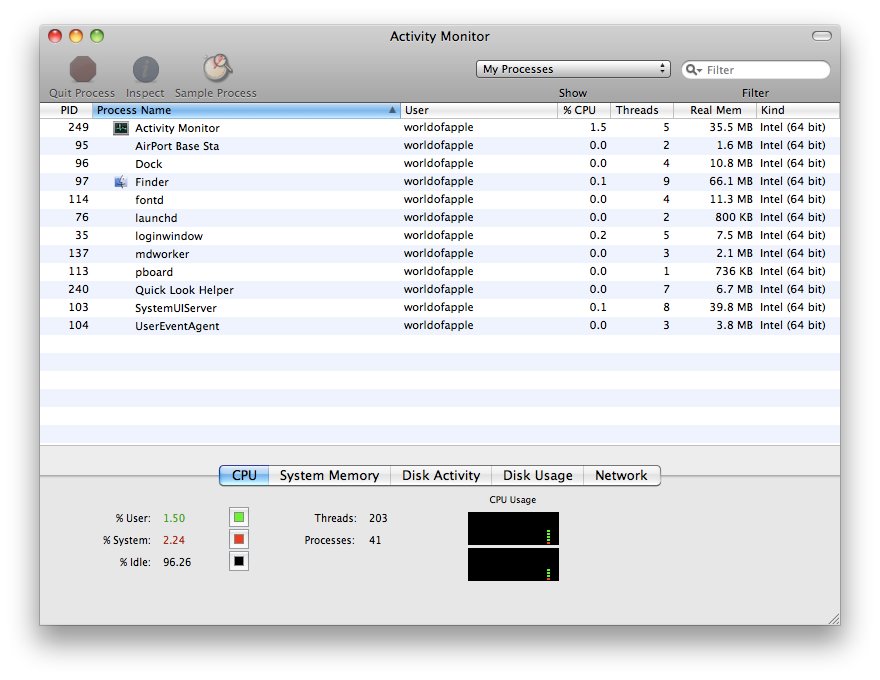Click the magnifying glass in Filter field
This screenshot has height=680, width=880.
[x=693, y=70]
